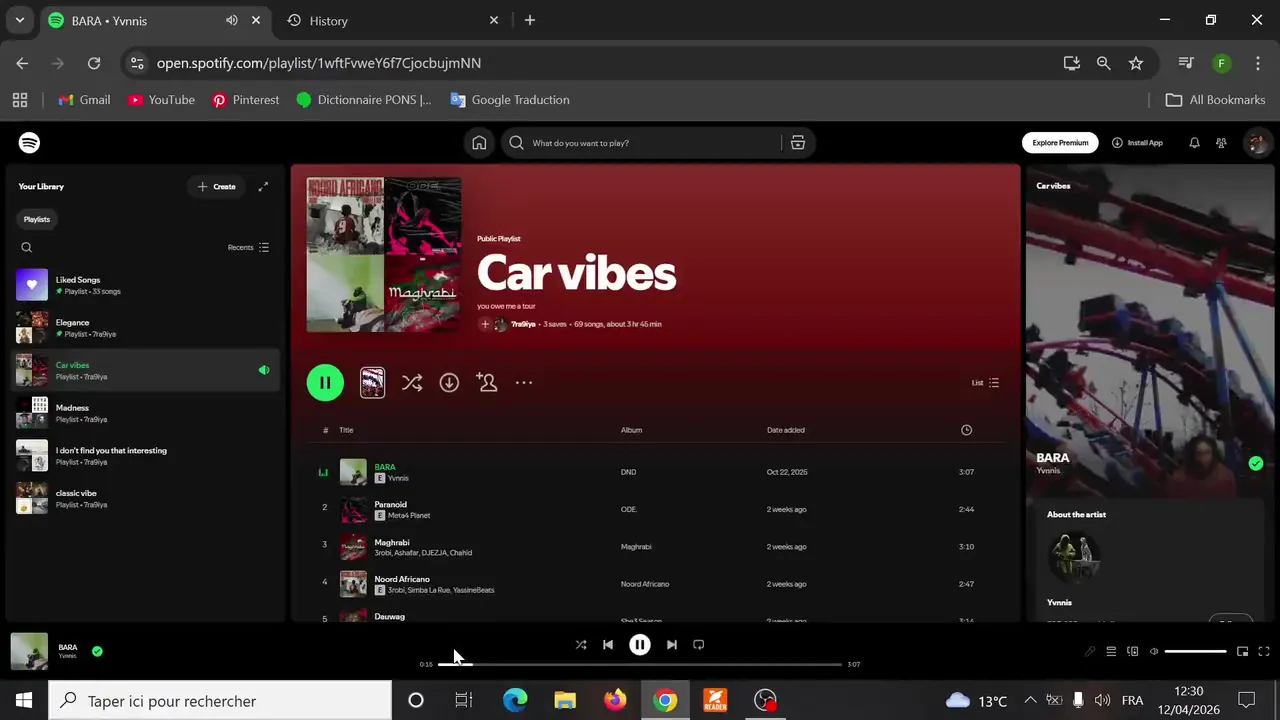
Task: Open more options for Car vibes
Action: (x=524, y=383)
